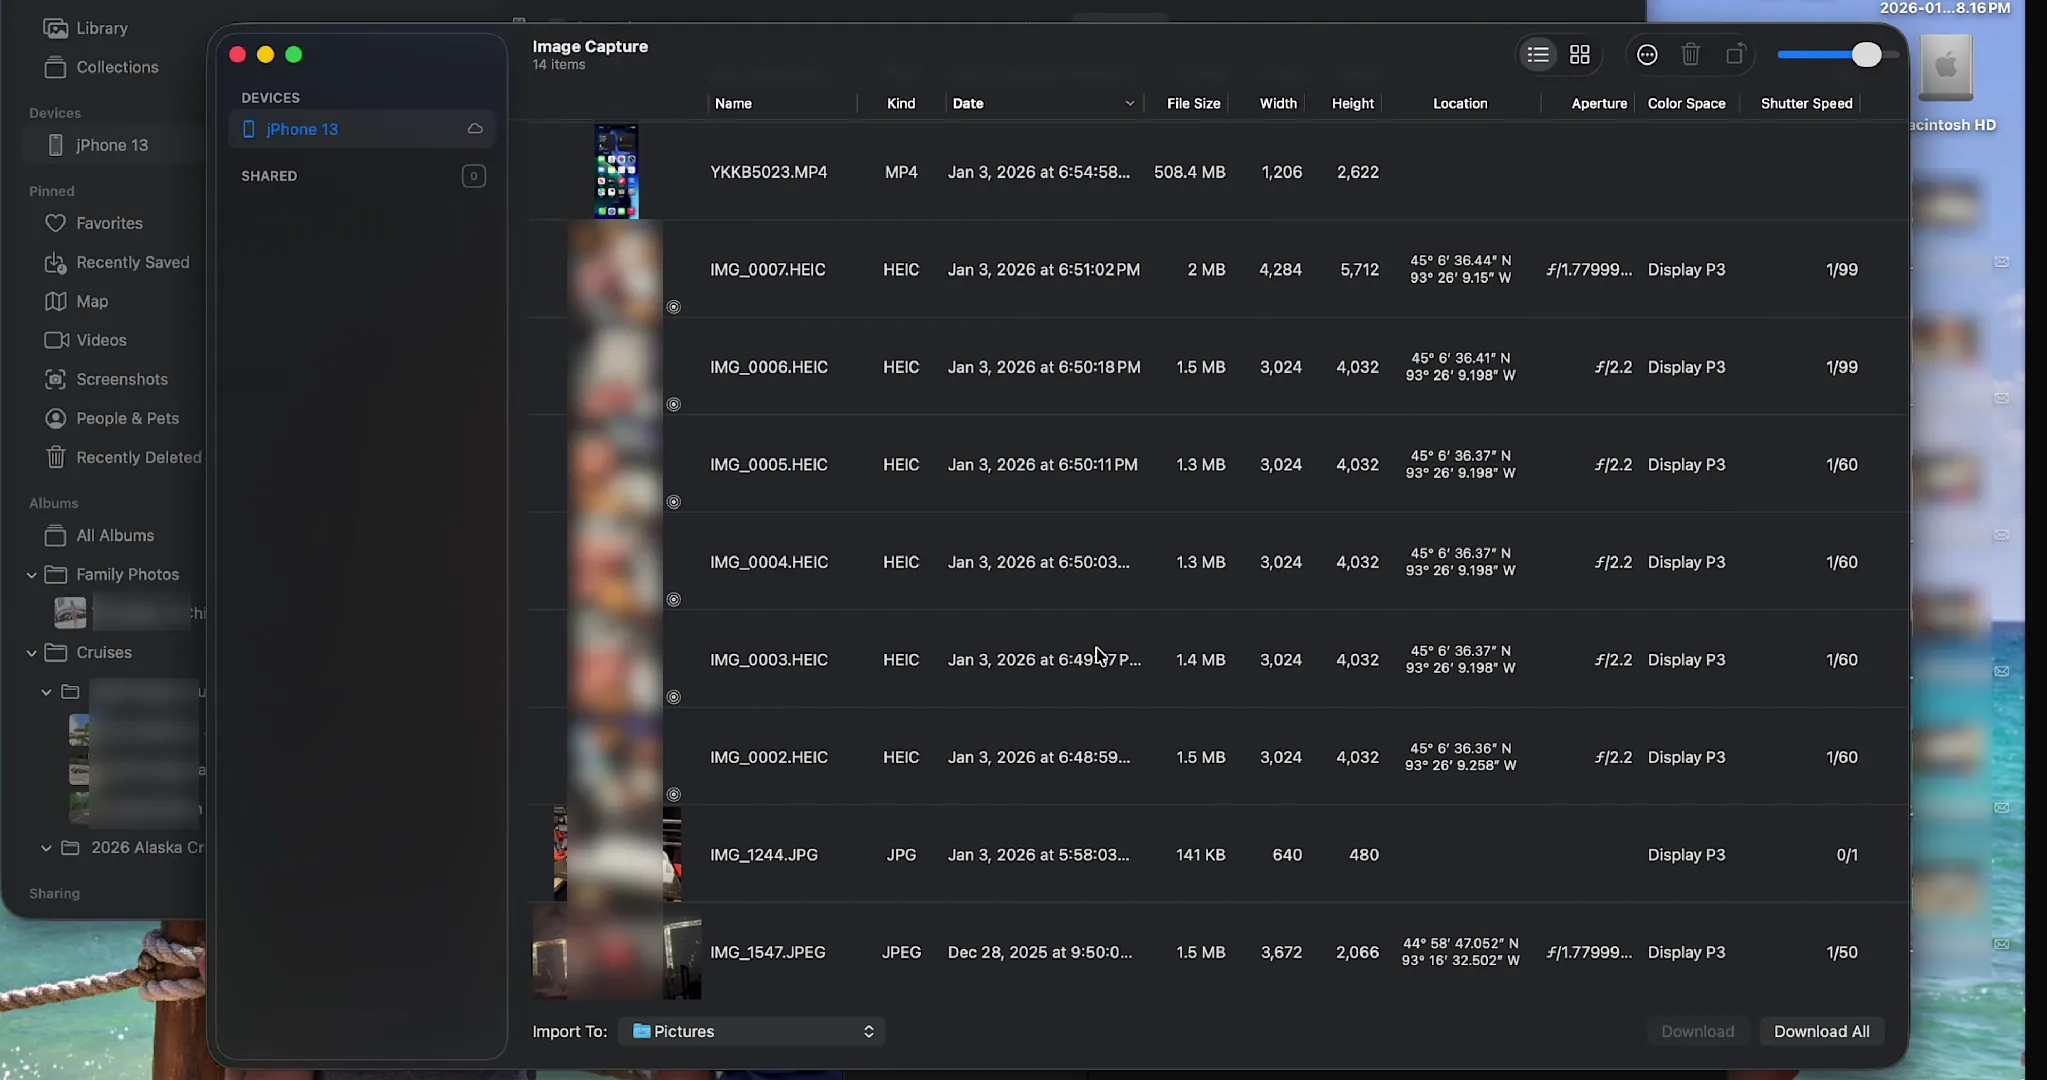Sort by the Name column header
This screenshot has width=2047, height=1080.
pos(733,103)
